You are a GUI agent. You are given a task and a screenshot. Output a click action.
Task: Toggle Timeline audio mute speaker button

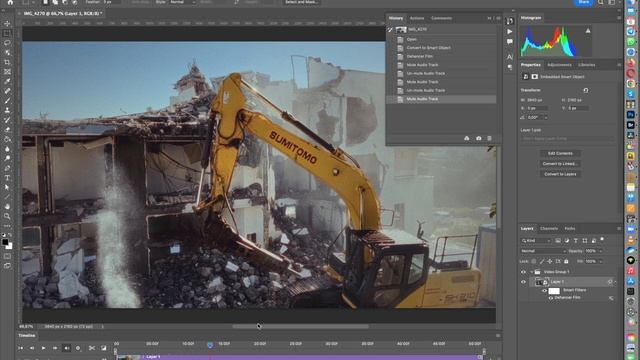click(67, 348)
